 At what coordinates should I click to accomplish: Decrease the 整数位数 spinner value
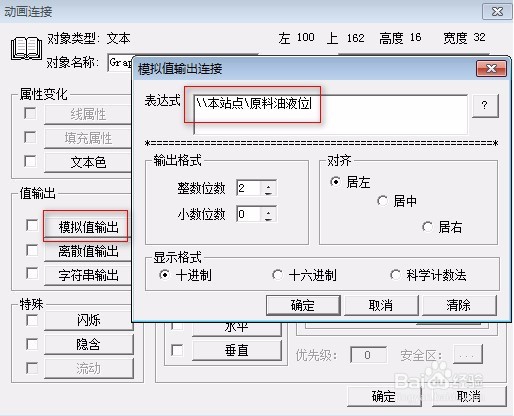pos(268,192)
